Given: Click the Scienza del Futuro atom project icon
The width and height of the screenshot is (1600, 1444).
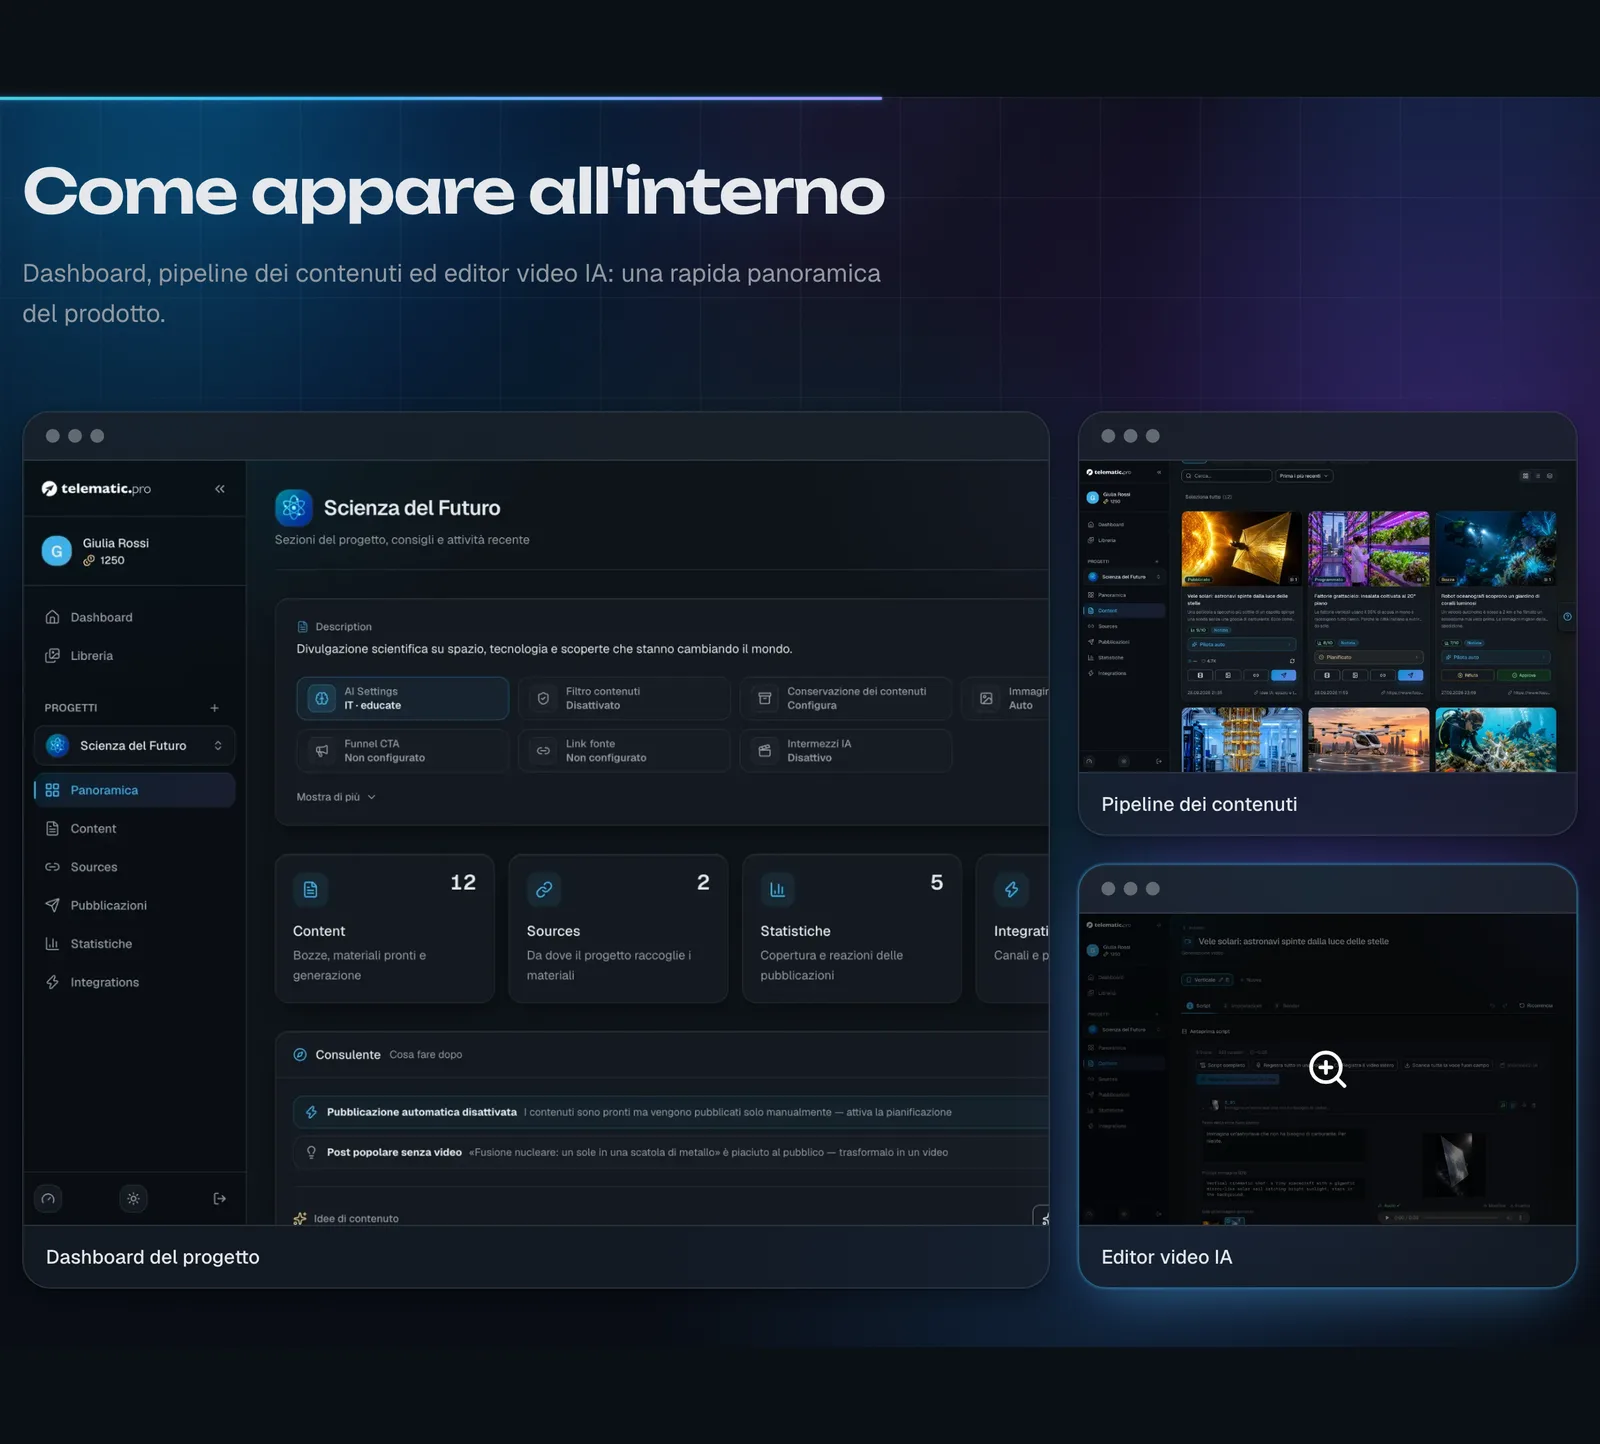Looking at the screenshot, I should point(294,508).
